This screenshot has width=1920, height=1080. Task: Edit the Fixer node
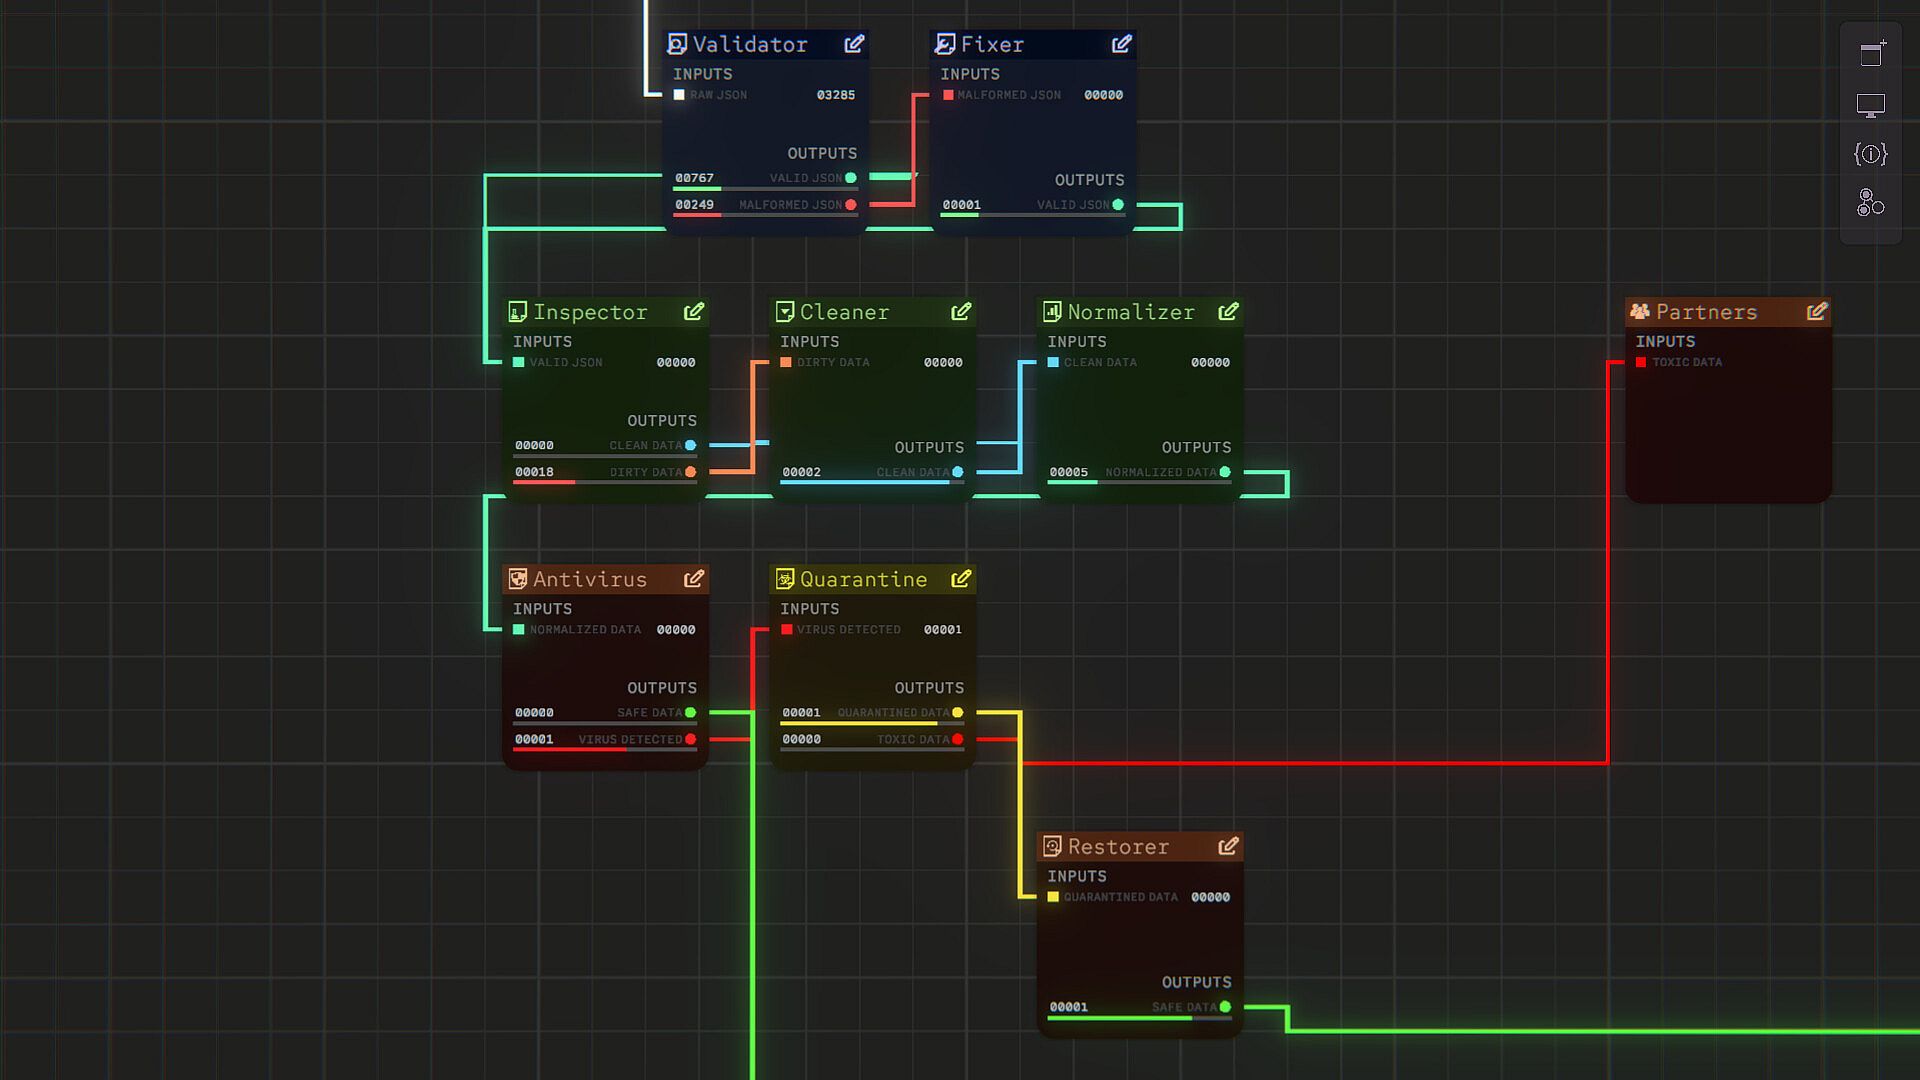click(x=1122, y=44)
